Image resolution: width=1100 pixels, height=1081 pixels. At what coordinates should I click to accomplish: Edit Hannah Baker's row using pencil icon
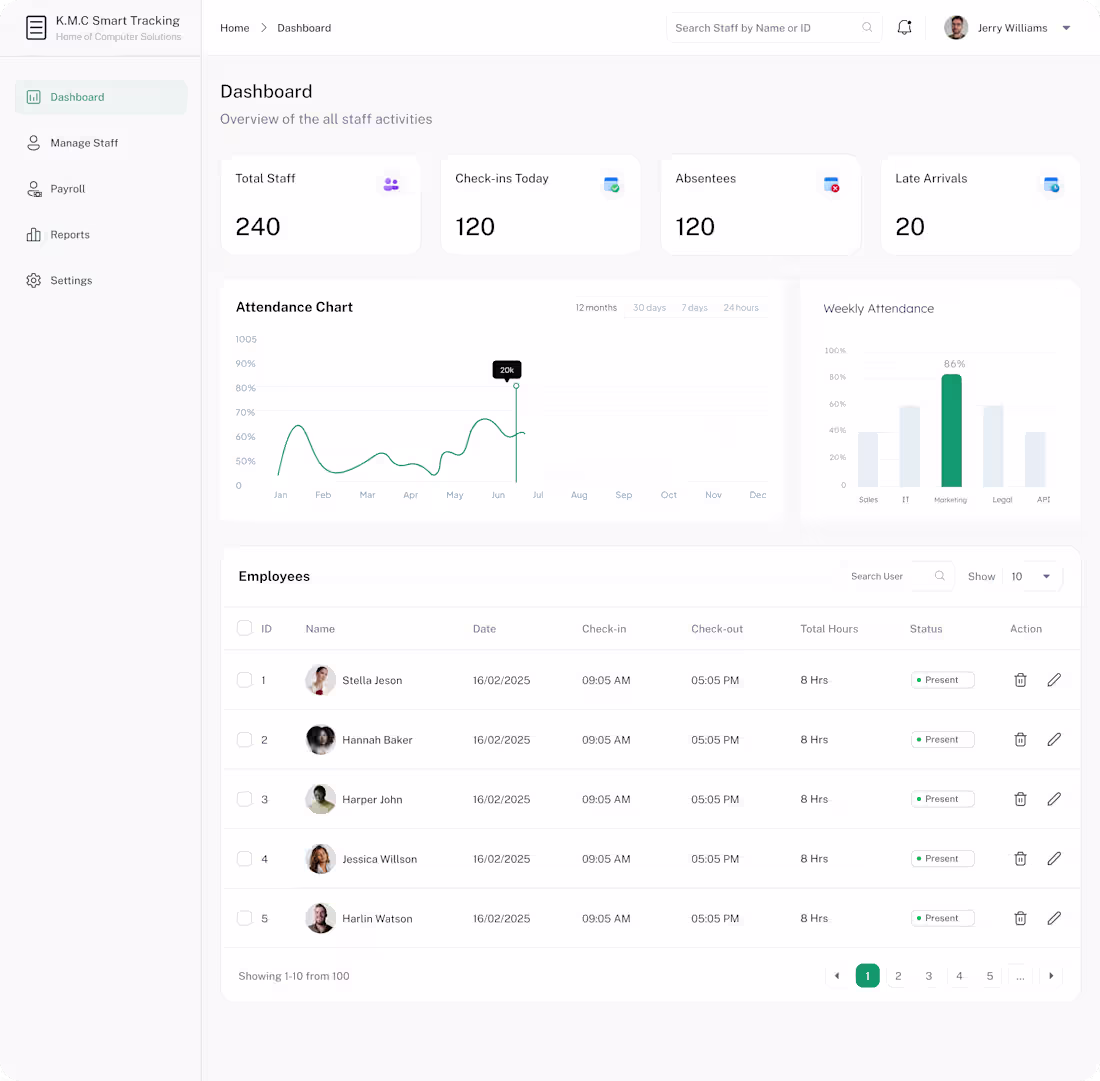coord(1054,739)
